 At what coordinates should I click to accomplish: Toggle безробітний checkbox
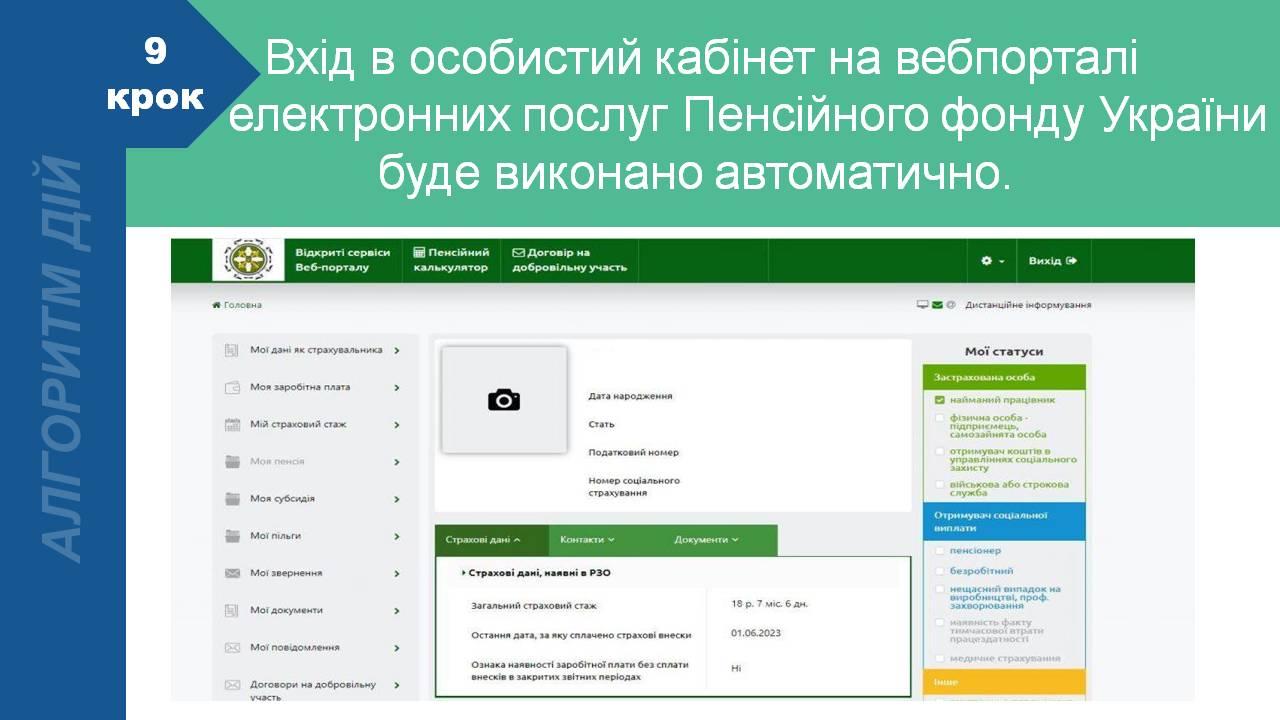click(x=940, y=570)
